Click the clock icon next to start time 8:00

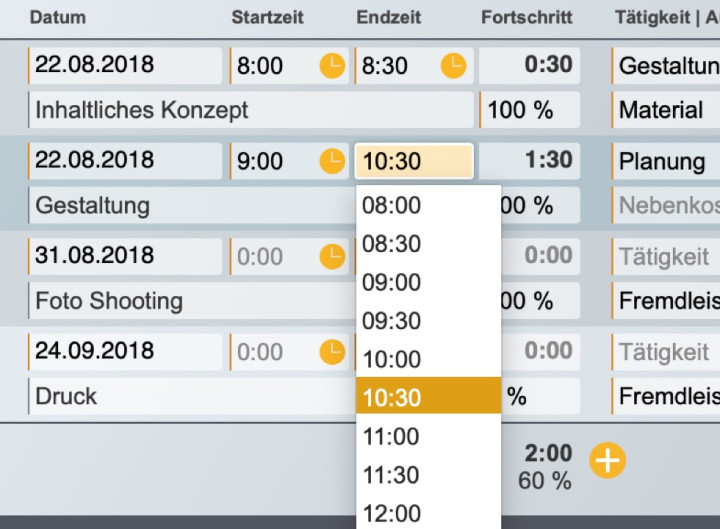331,66
